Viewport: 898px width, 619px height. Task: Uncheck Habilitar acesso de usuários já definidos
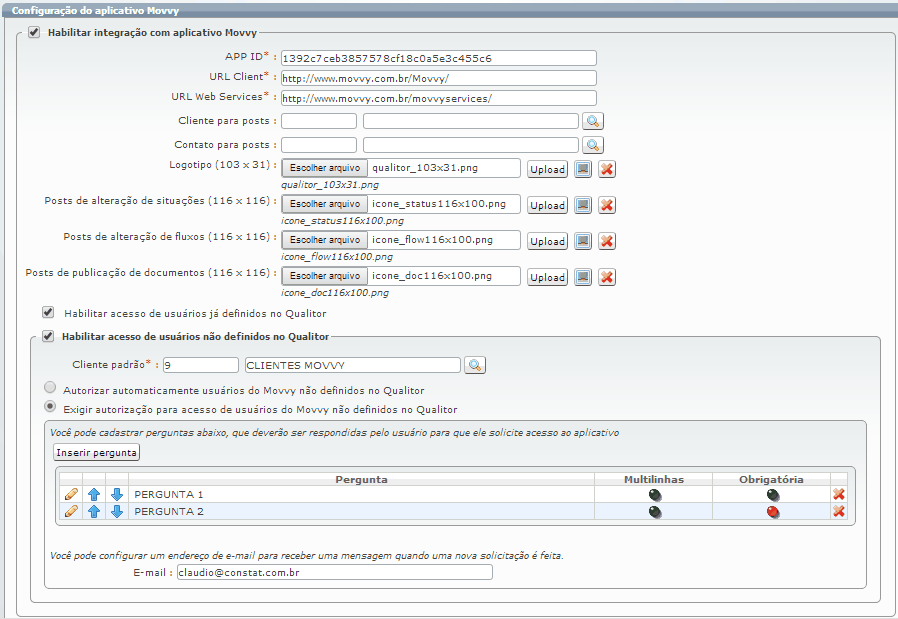pyautogui.click(x=48, y=313)
